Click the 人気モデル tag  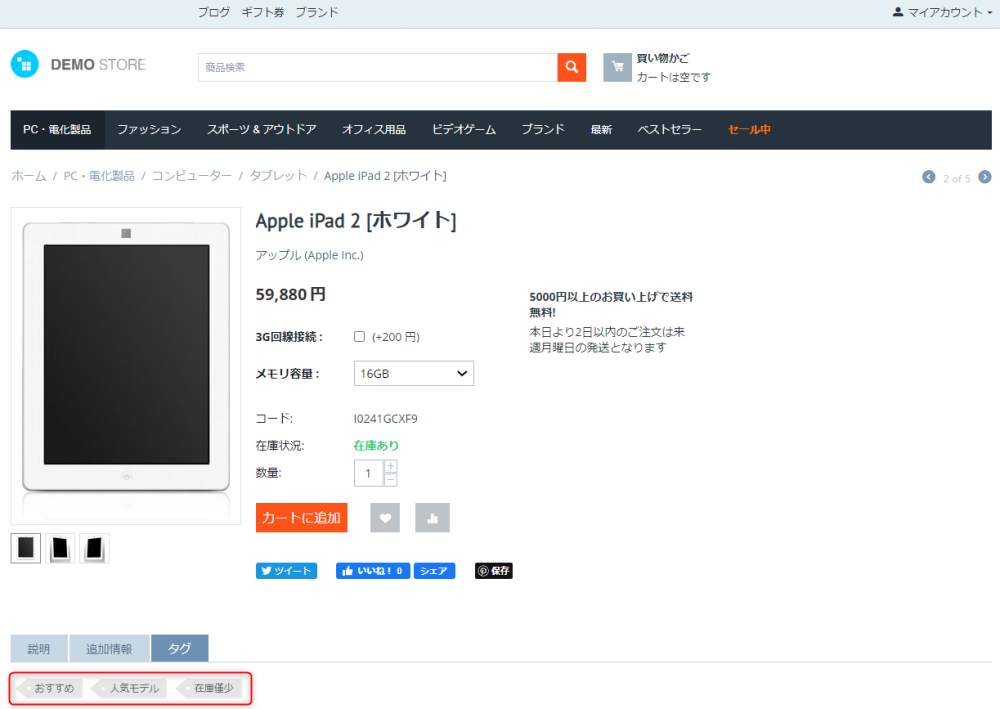pos(130,688)
